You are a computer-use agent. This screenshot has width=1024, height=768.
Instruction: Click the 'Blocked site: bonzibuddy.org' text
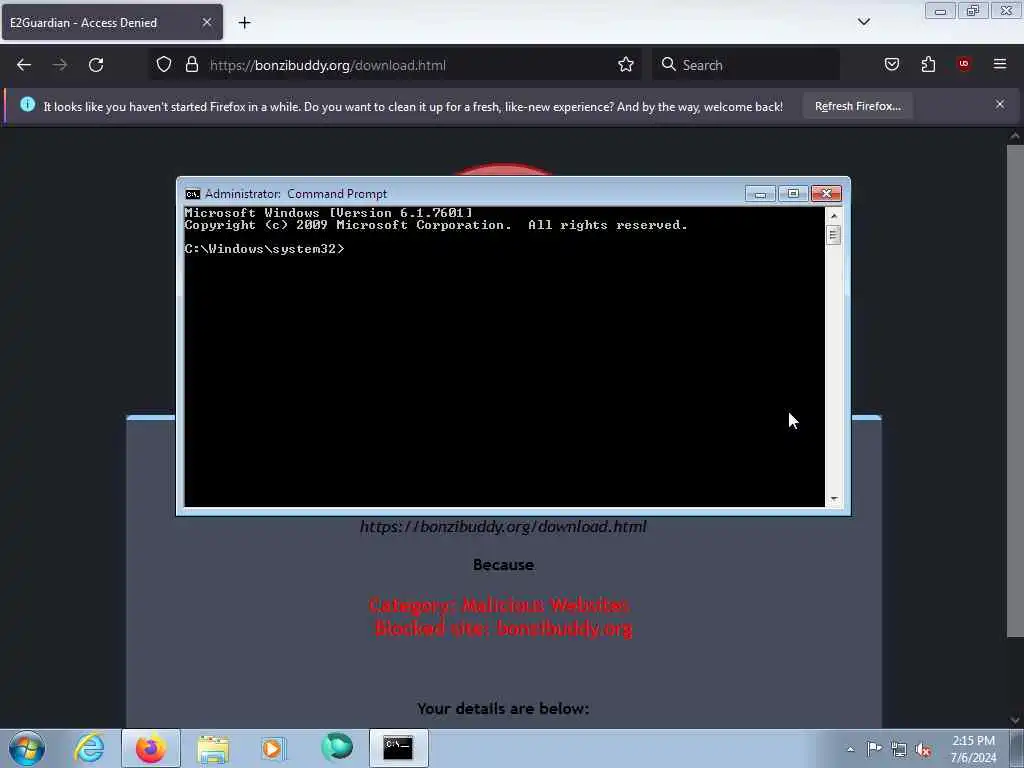pos(504,629)
